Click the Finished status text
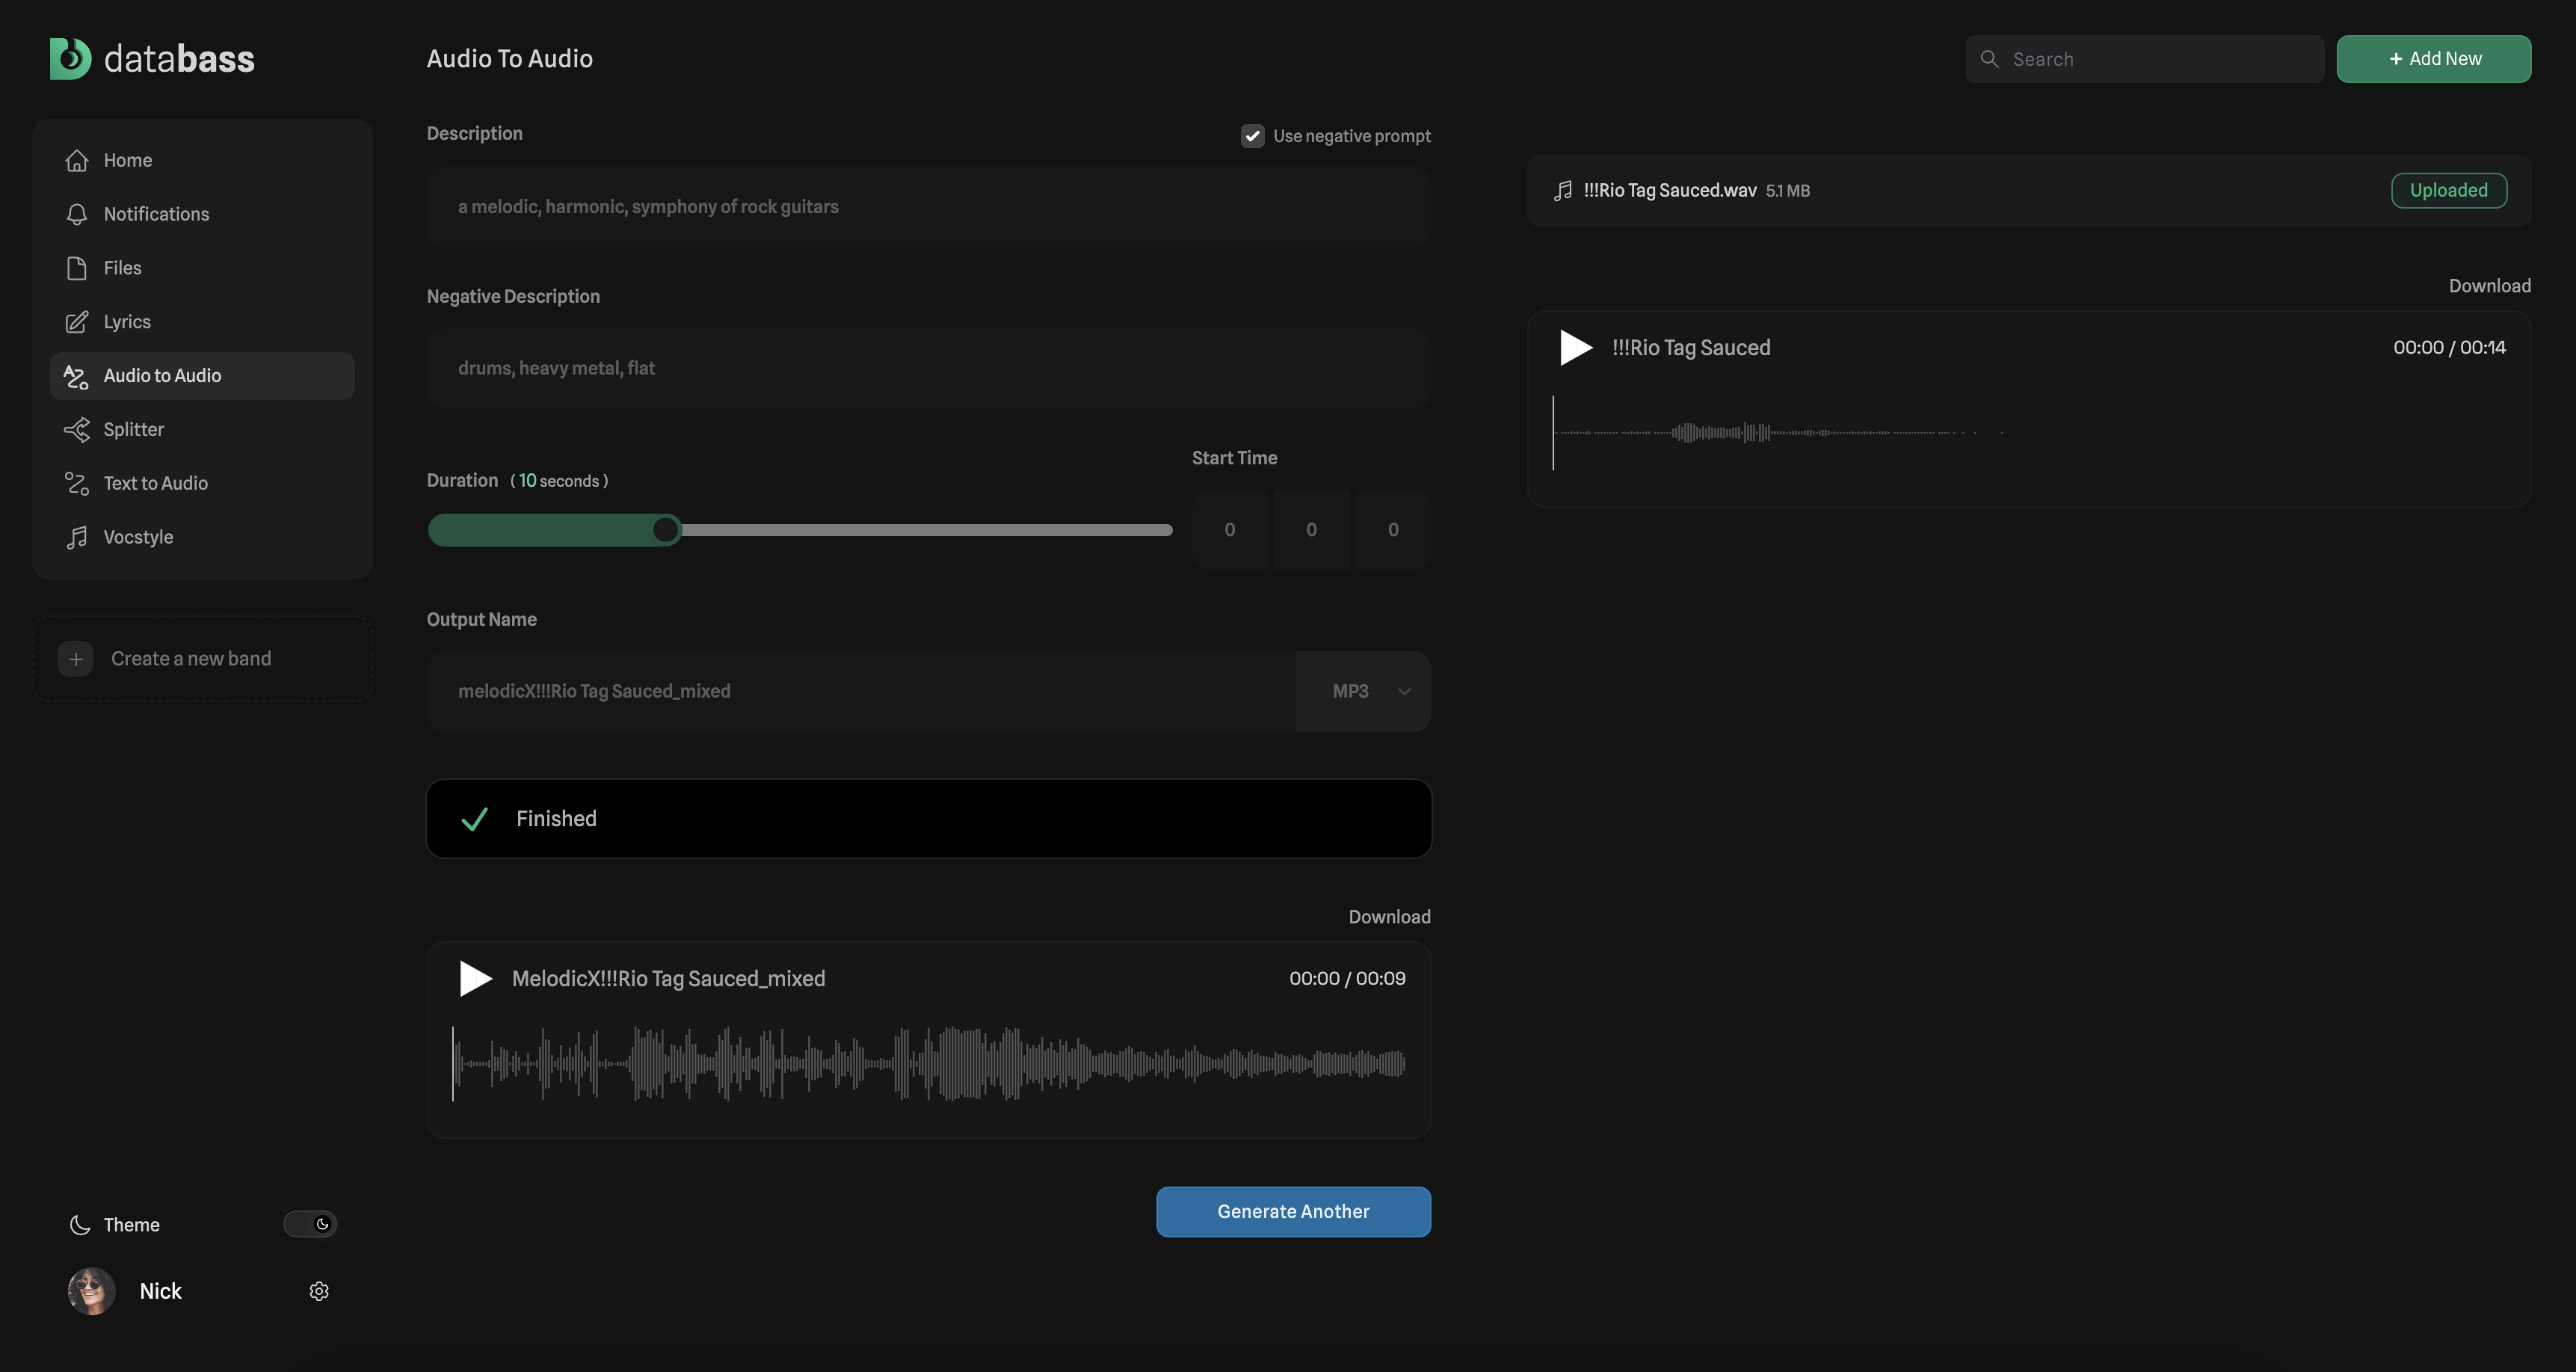Screen dimensions: 2576x1372 [x=556, y=819]
